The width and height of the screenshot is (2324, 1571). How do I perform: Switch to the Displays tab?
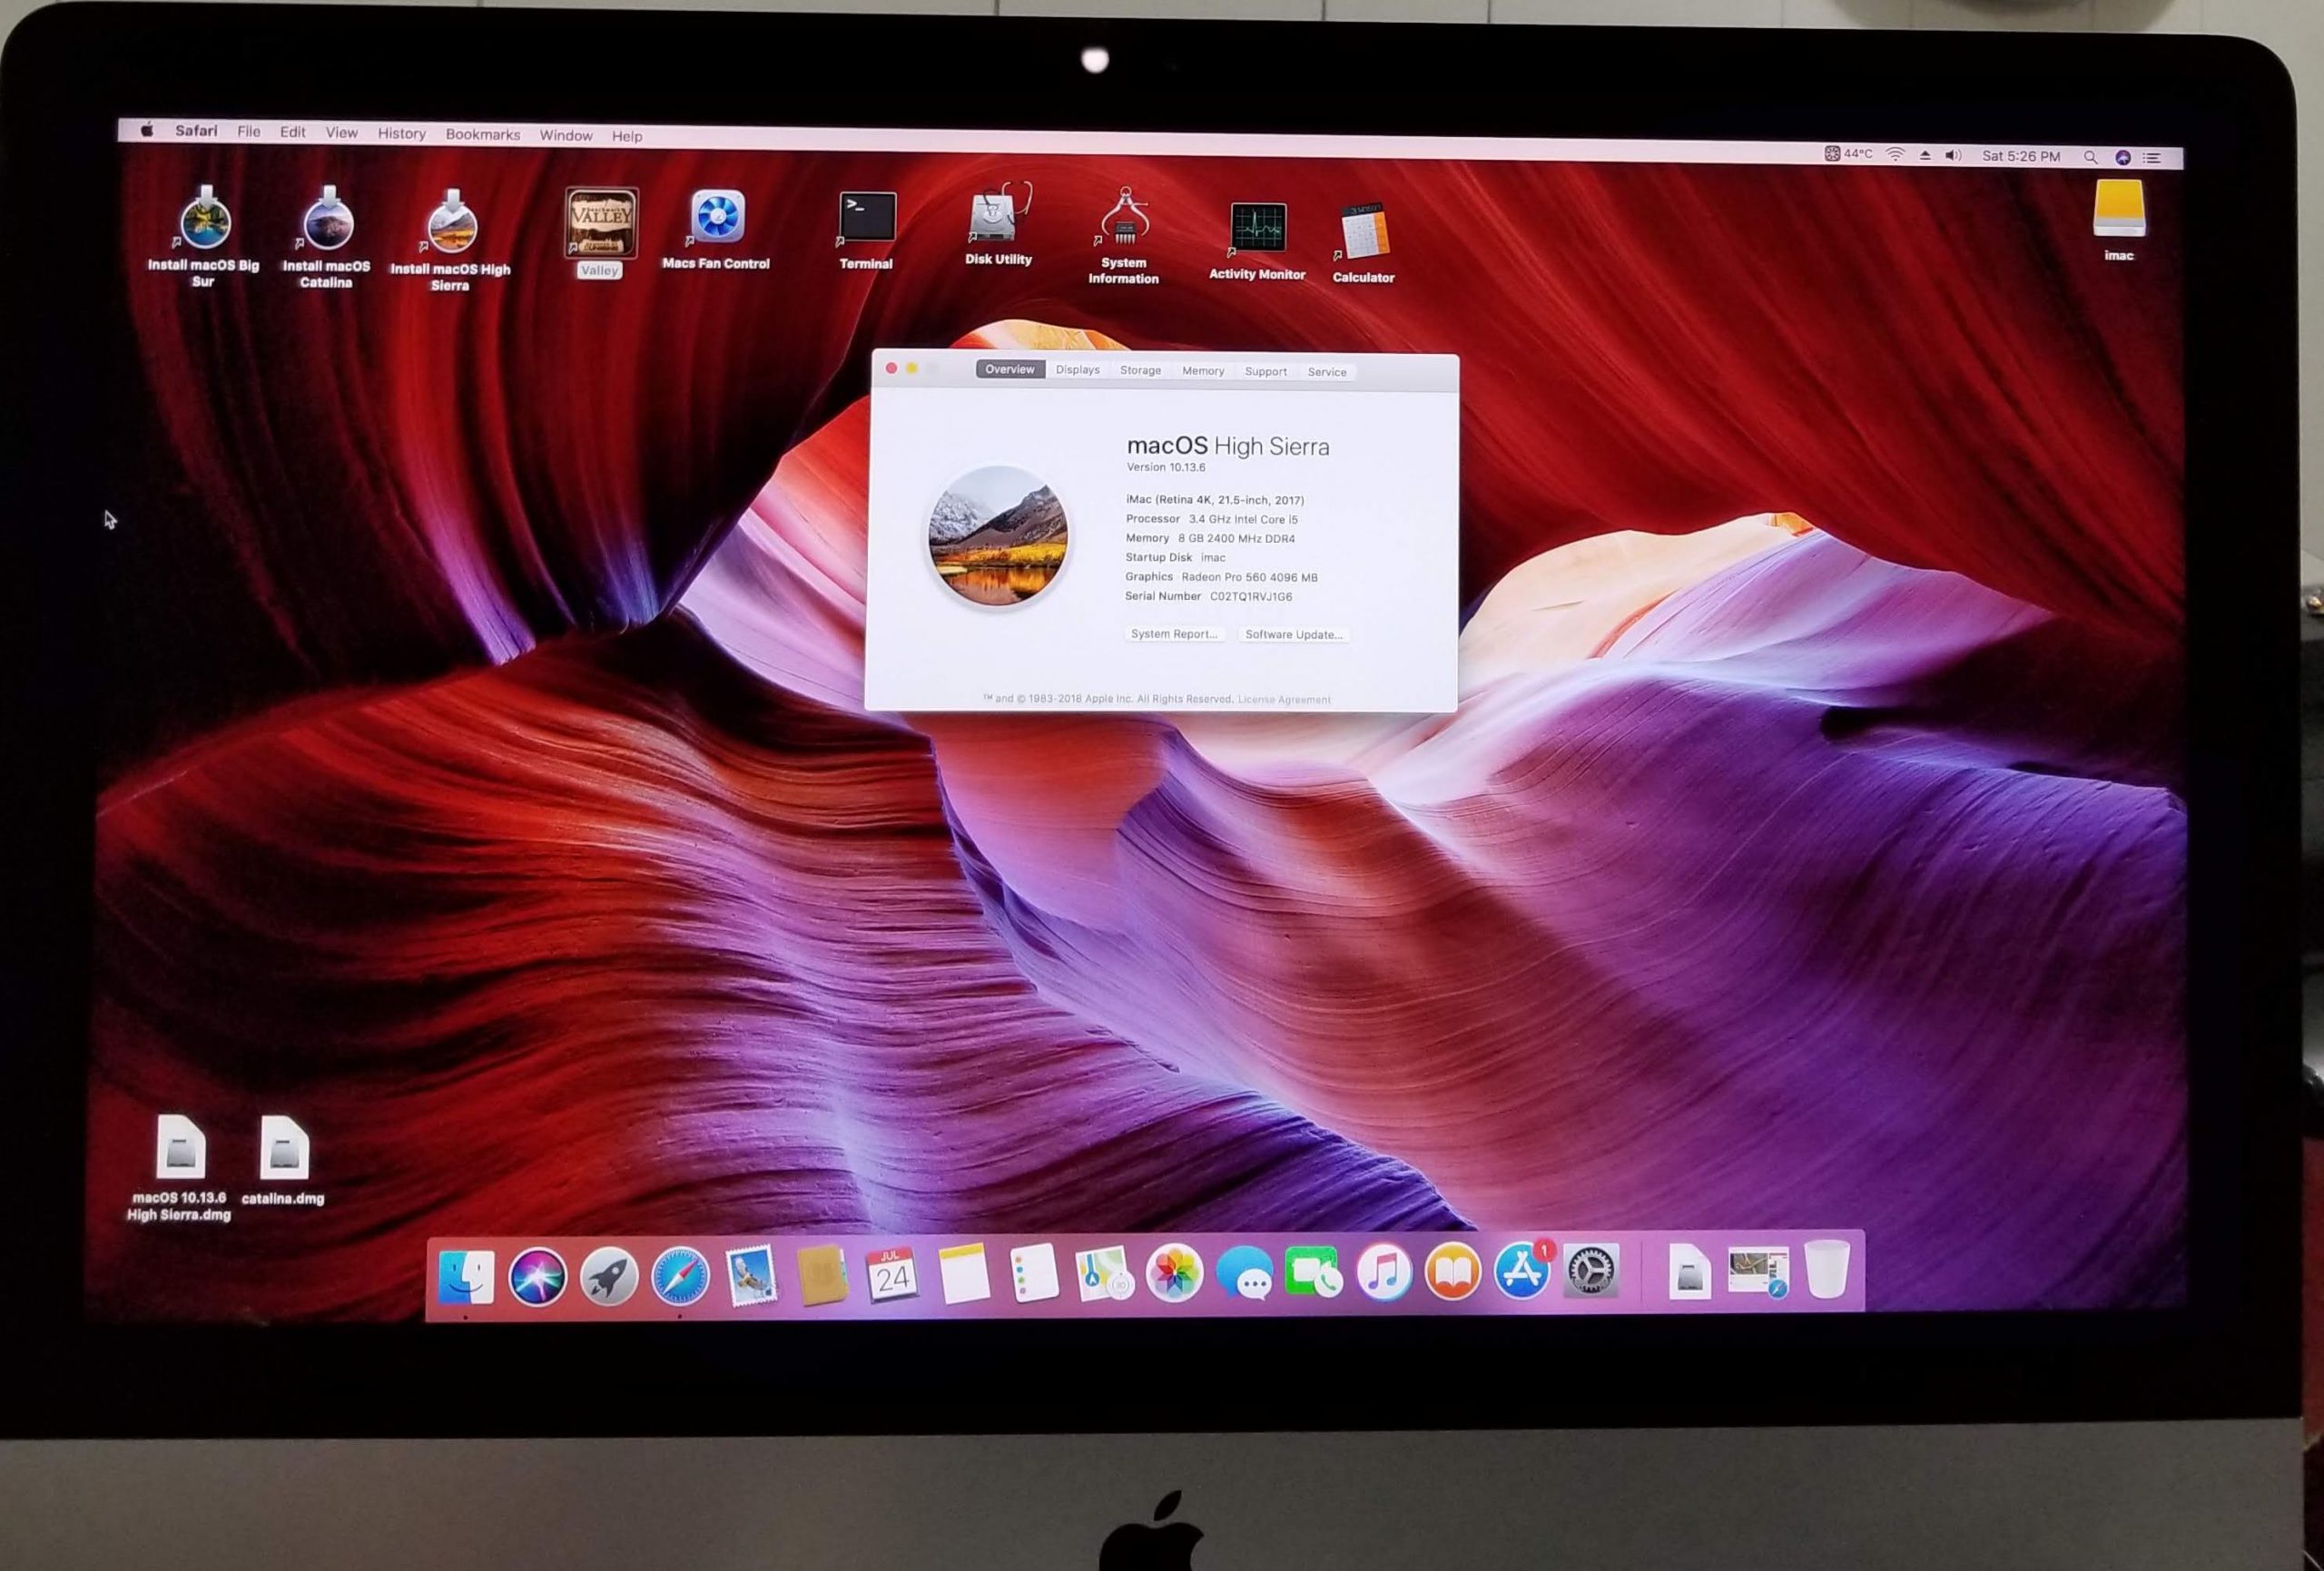[x=1077, y=370]
